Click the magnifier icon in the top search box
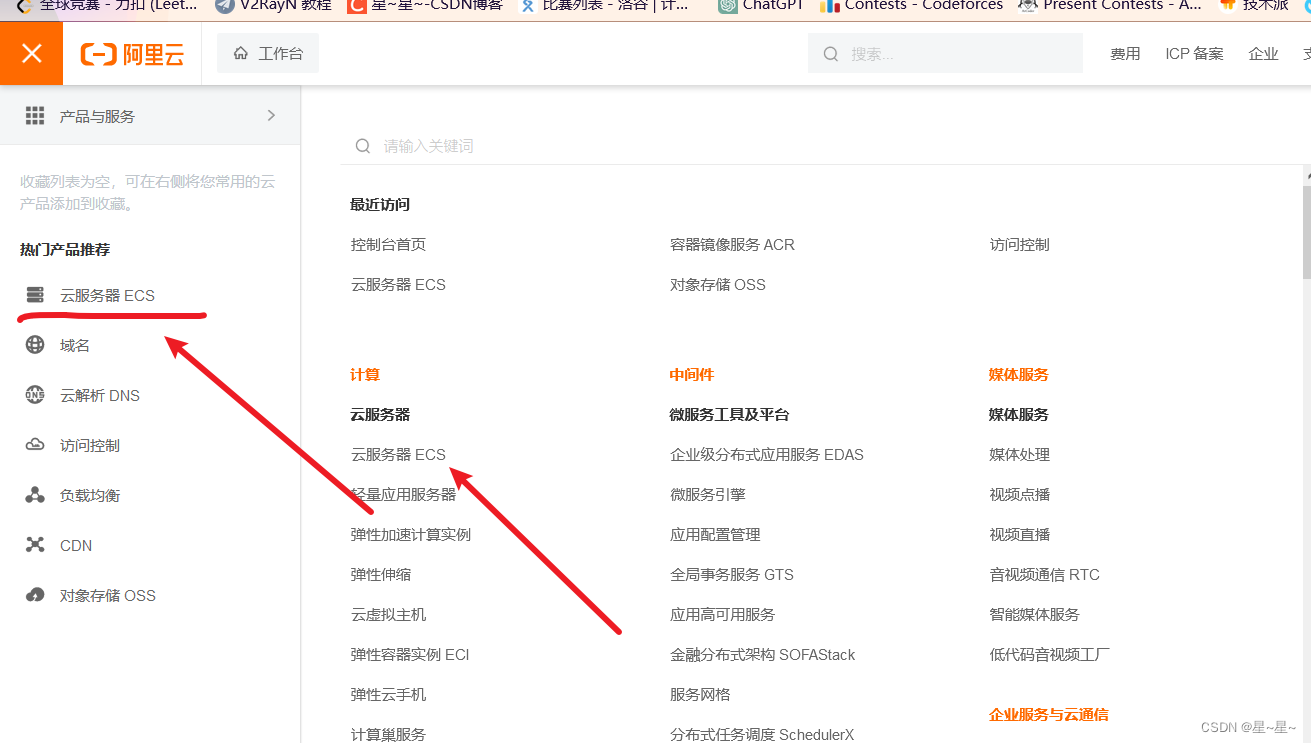Image resolution: width=1311 pixels, height=743 pixels. tap(831, 54)
